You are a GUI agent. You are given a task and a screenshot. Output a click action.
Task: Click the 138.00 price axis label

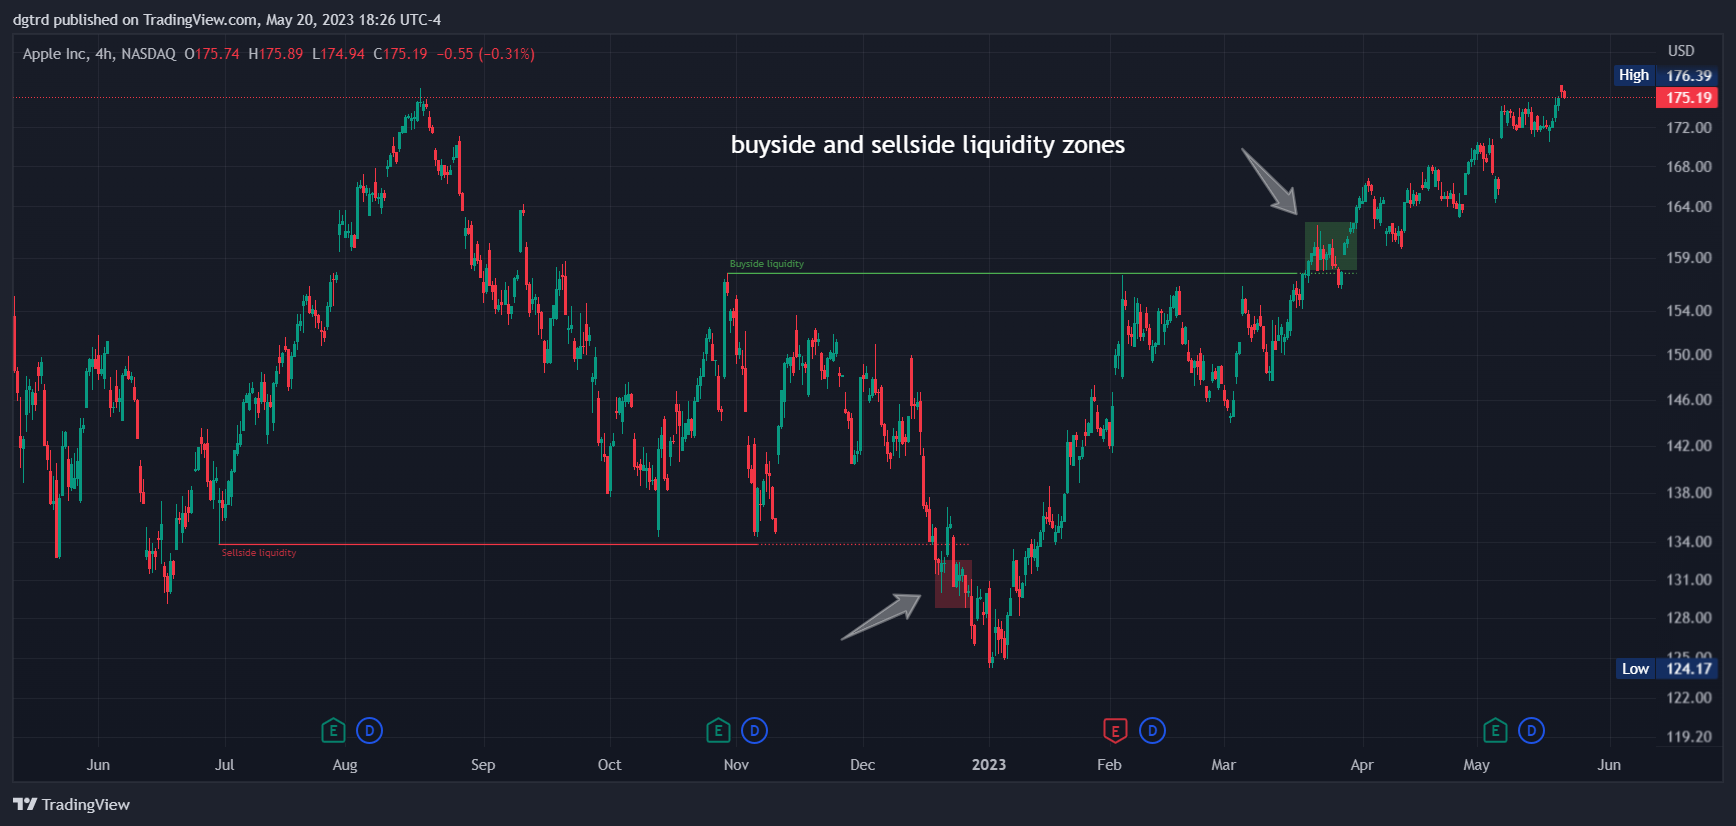[1689, 493]
